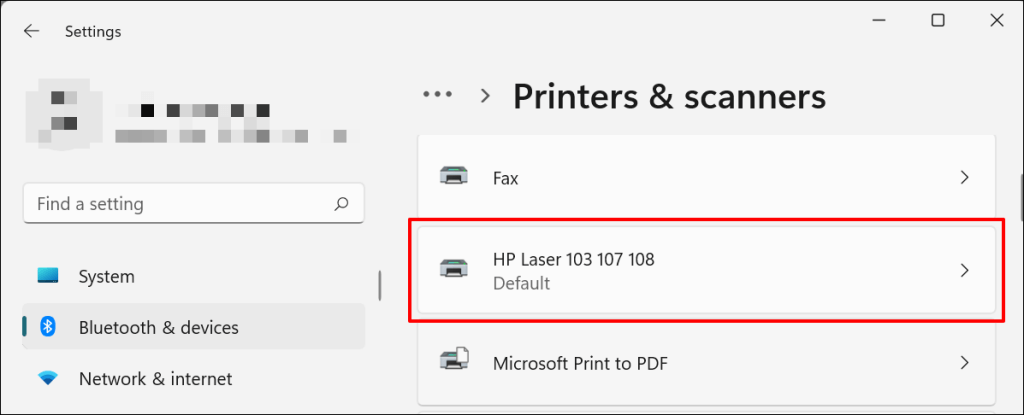1024x415 pixels.
Task: Select Bluetooth & devices in sidebar
Action: pyautogui.click(x=158, y=327)
